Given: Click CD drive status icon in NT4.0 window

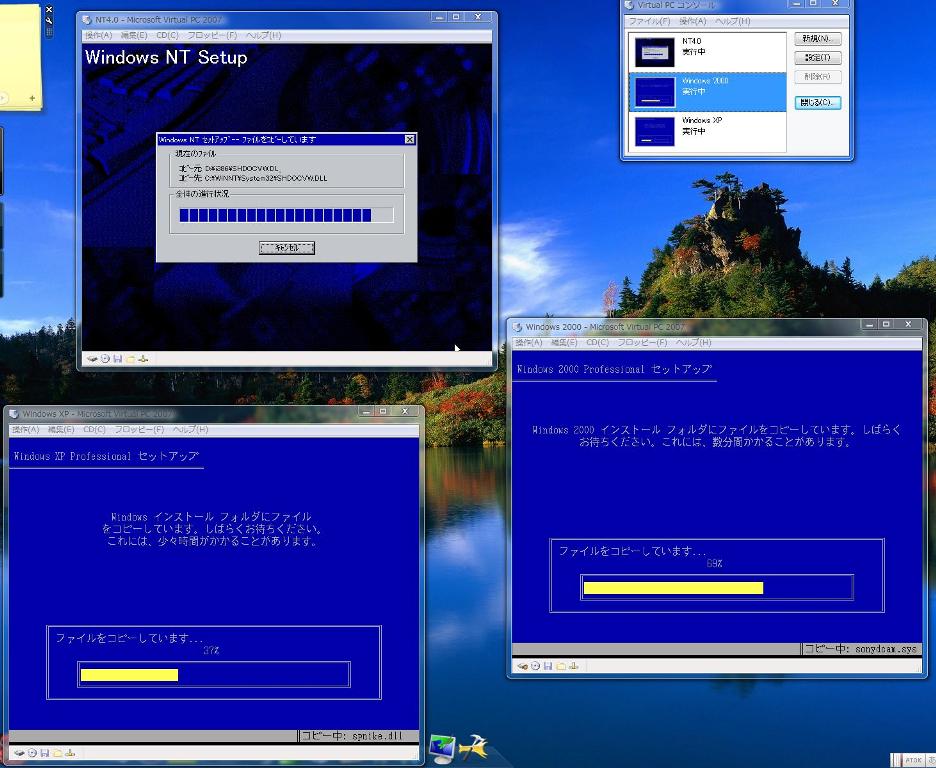Looking at the screenshot, I should pos(105,359).
